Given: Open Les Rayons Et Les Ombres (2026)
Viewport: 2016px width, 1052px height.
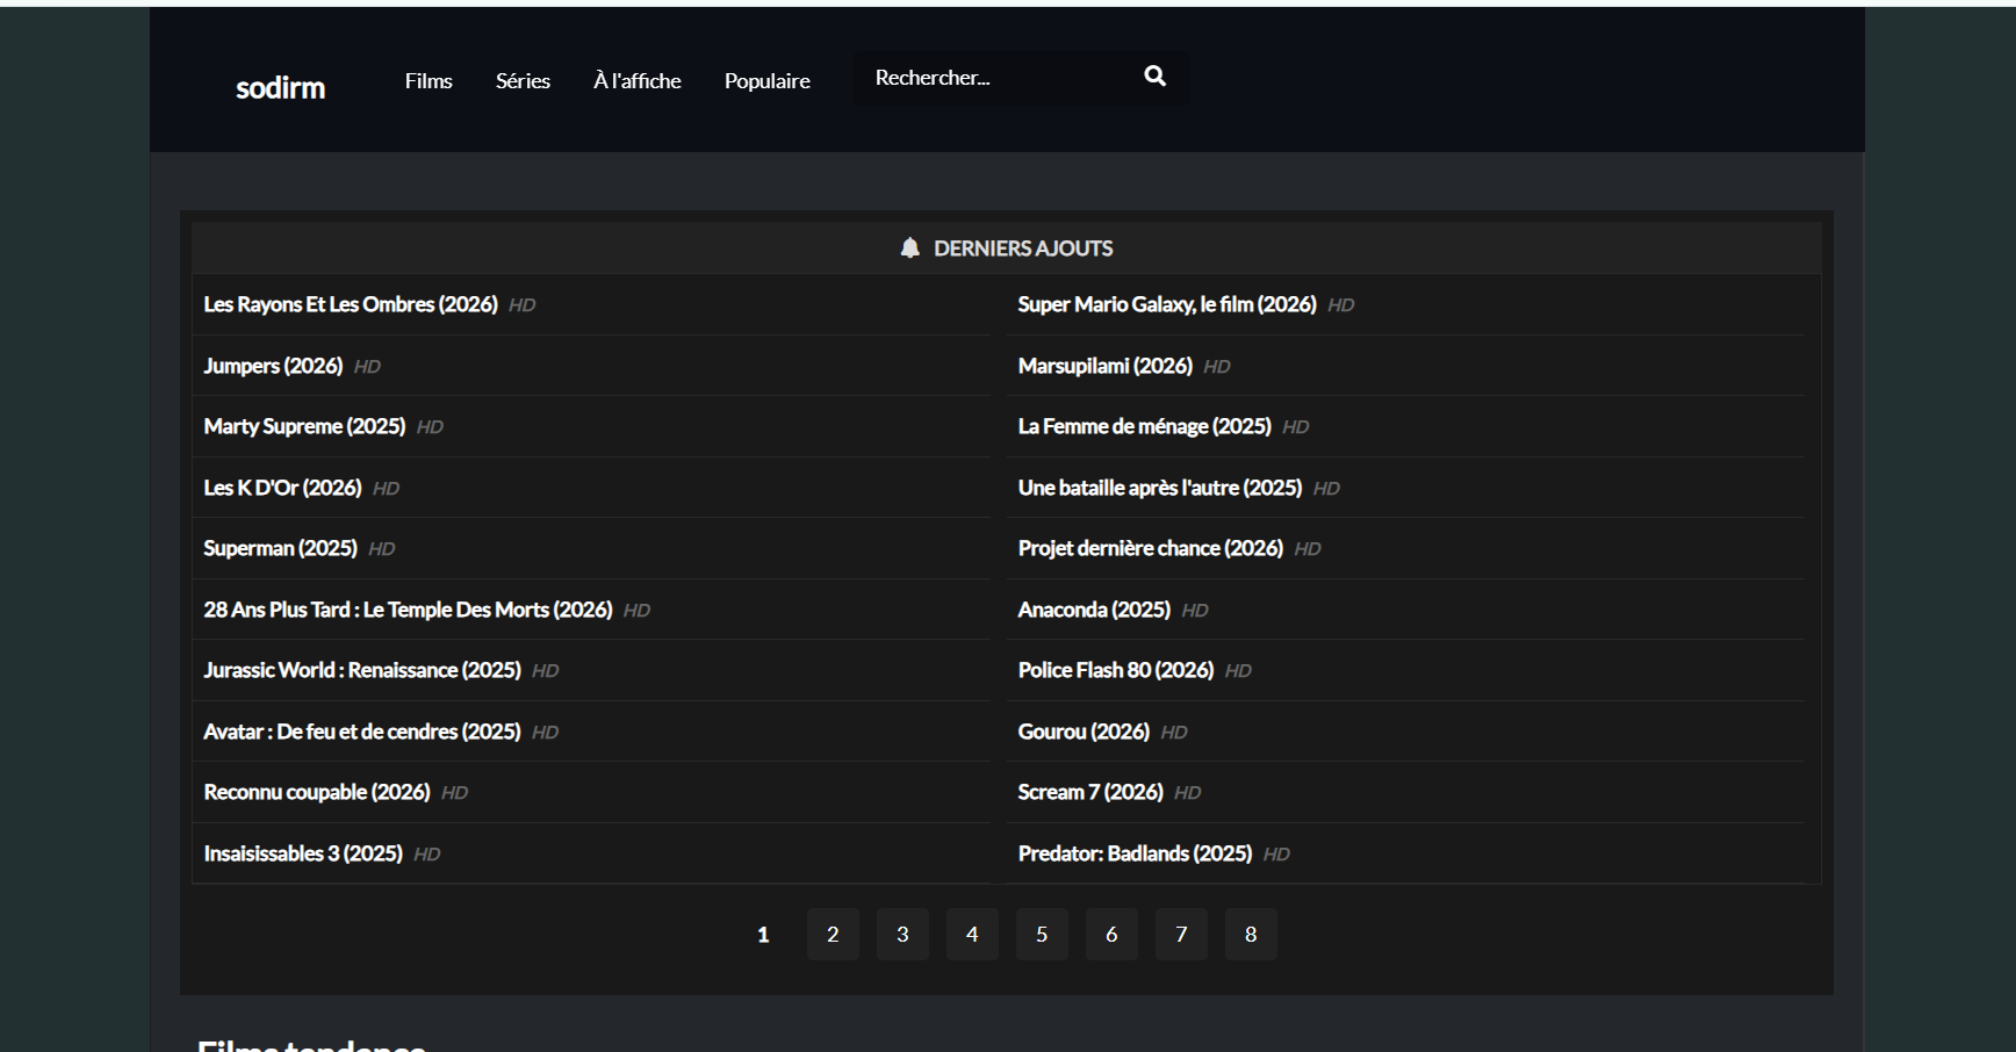Looking at the screenshot, I should tap(350, 305).
